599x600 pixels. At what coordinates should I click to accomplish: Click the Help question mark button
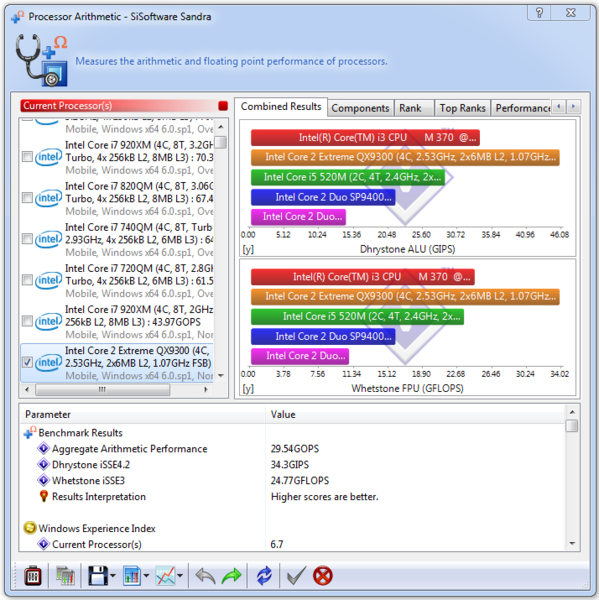[x=539, y=13]
